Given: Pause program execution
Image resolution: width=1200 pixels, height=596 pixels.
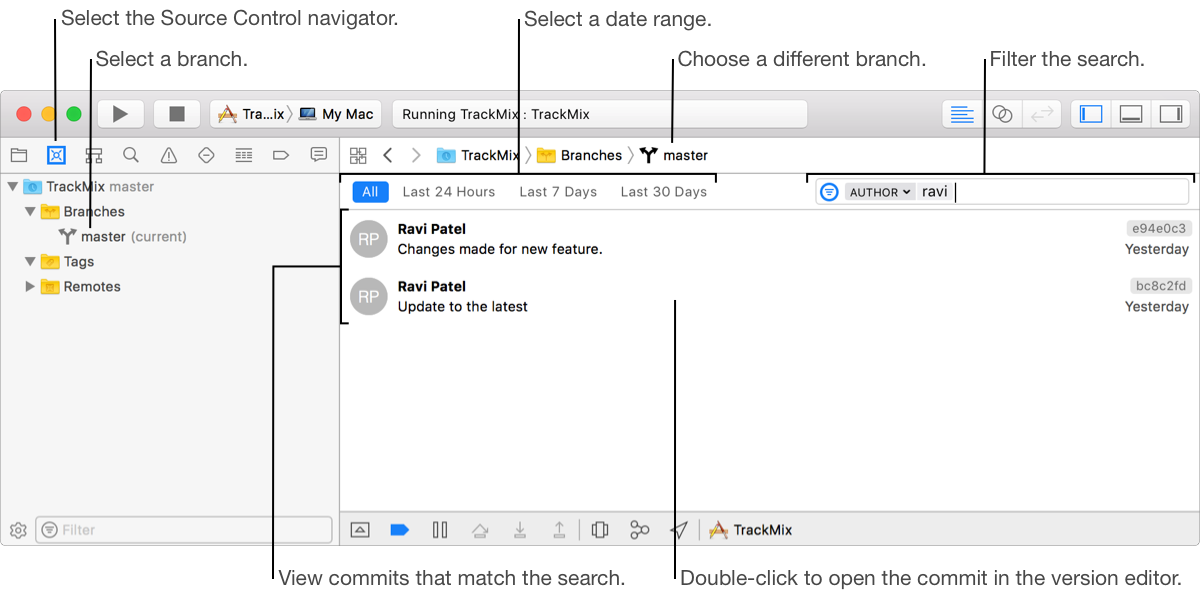Looking at the screenshot, I should [440, 530].
